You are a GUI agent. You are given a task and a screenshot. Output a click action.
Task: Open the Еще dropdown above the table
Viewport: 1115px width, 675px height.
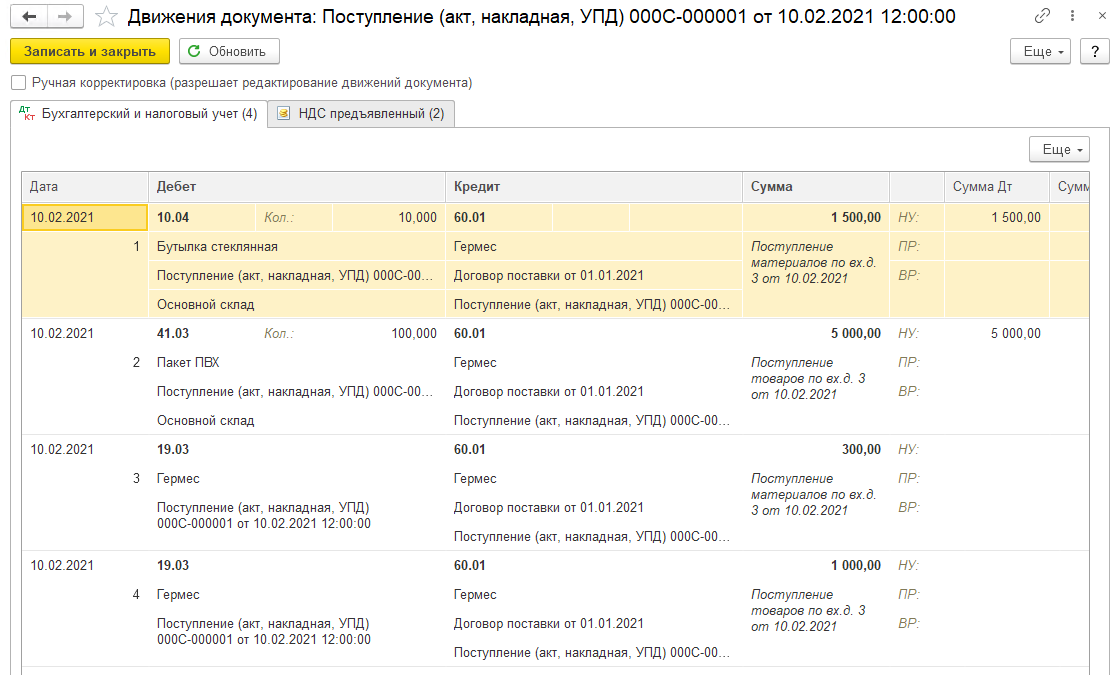pos(1059,149)
